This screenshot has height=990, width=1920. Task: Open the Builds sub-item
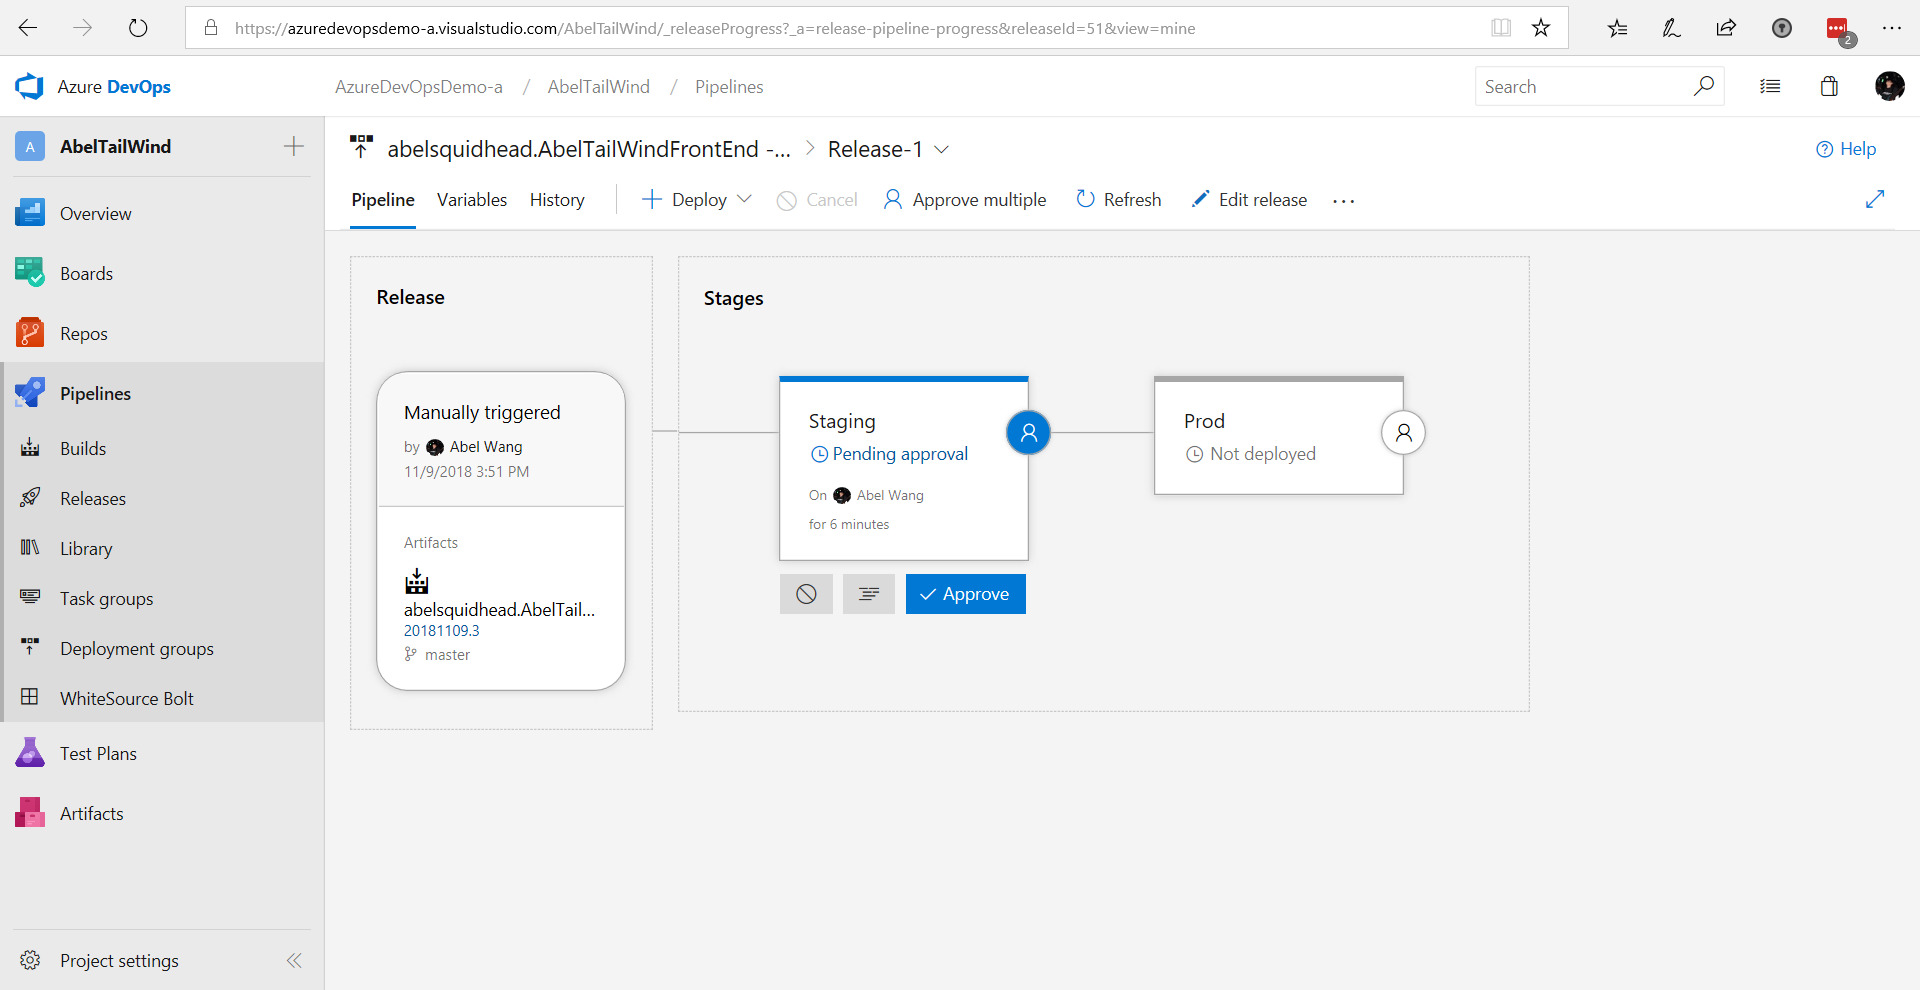[x=82, y=448]
